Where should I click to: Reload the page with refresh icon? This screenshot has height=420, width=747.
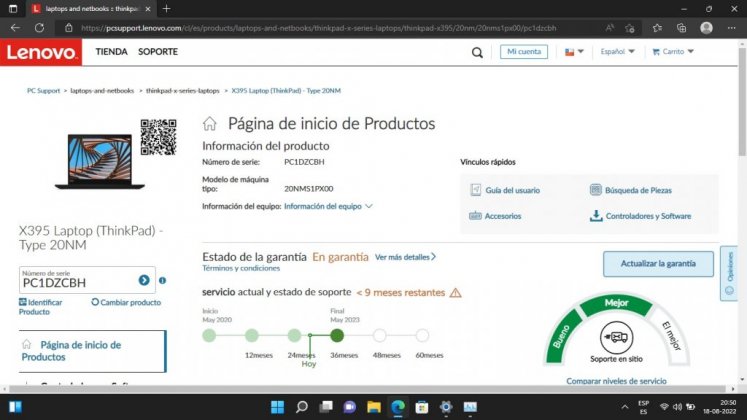tap(40, 28)
